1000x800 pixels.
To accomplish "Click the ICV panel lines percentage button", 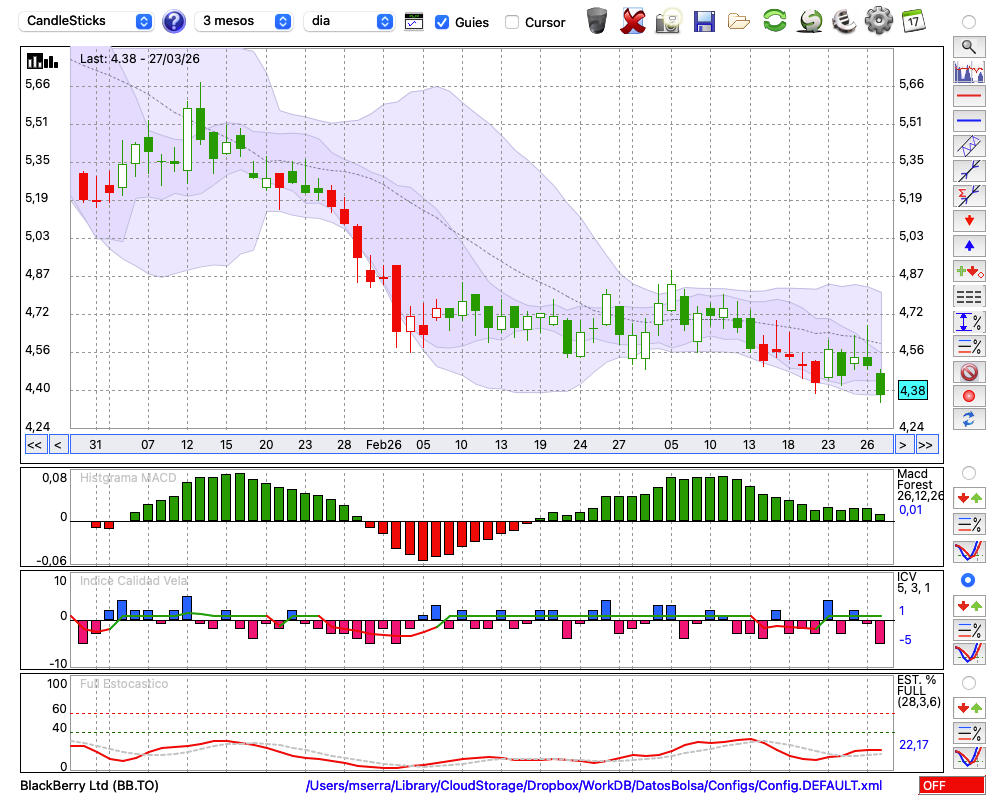I will tap(969, 630).
